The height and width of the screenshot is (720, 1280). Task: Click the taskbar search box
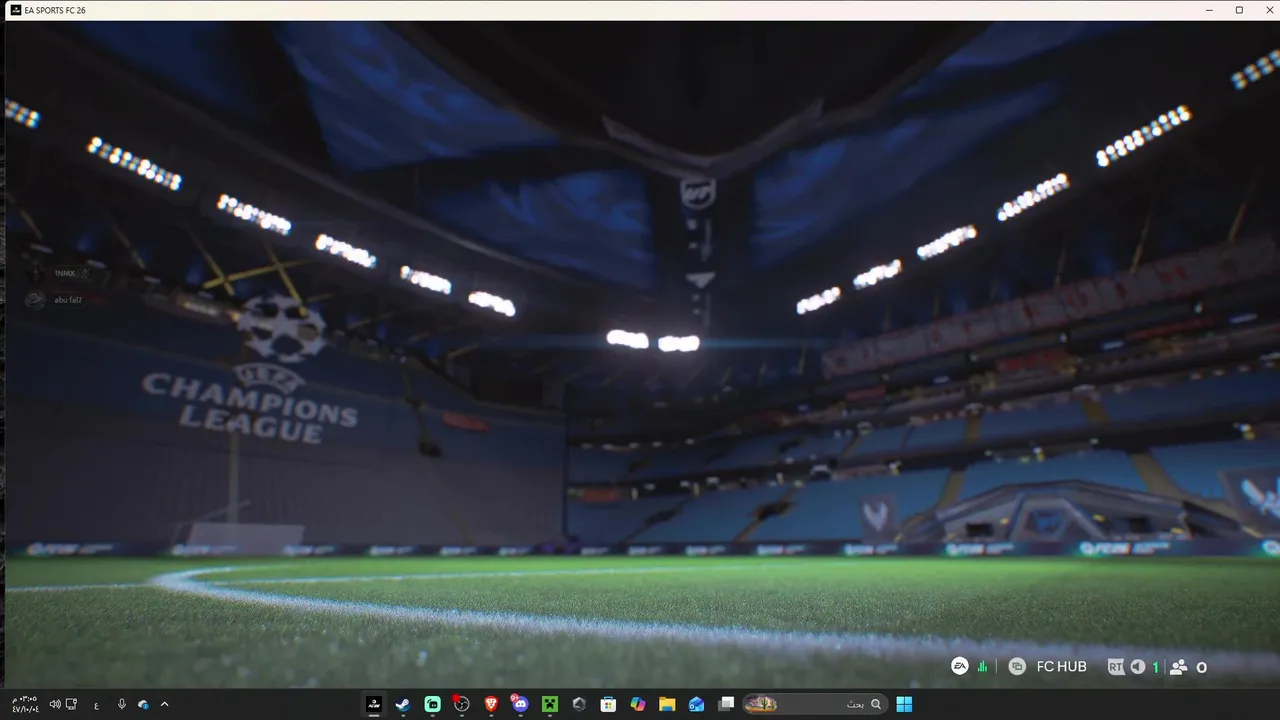coord(815,704)
